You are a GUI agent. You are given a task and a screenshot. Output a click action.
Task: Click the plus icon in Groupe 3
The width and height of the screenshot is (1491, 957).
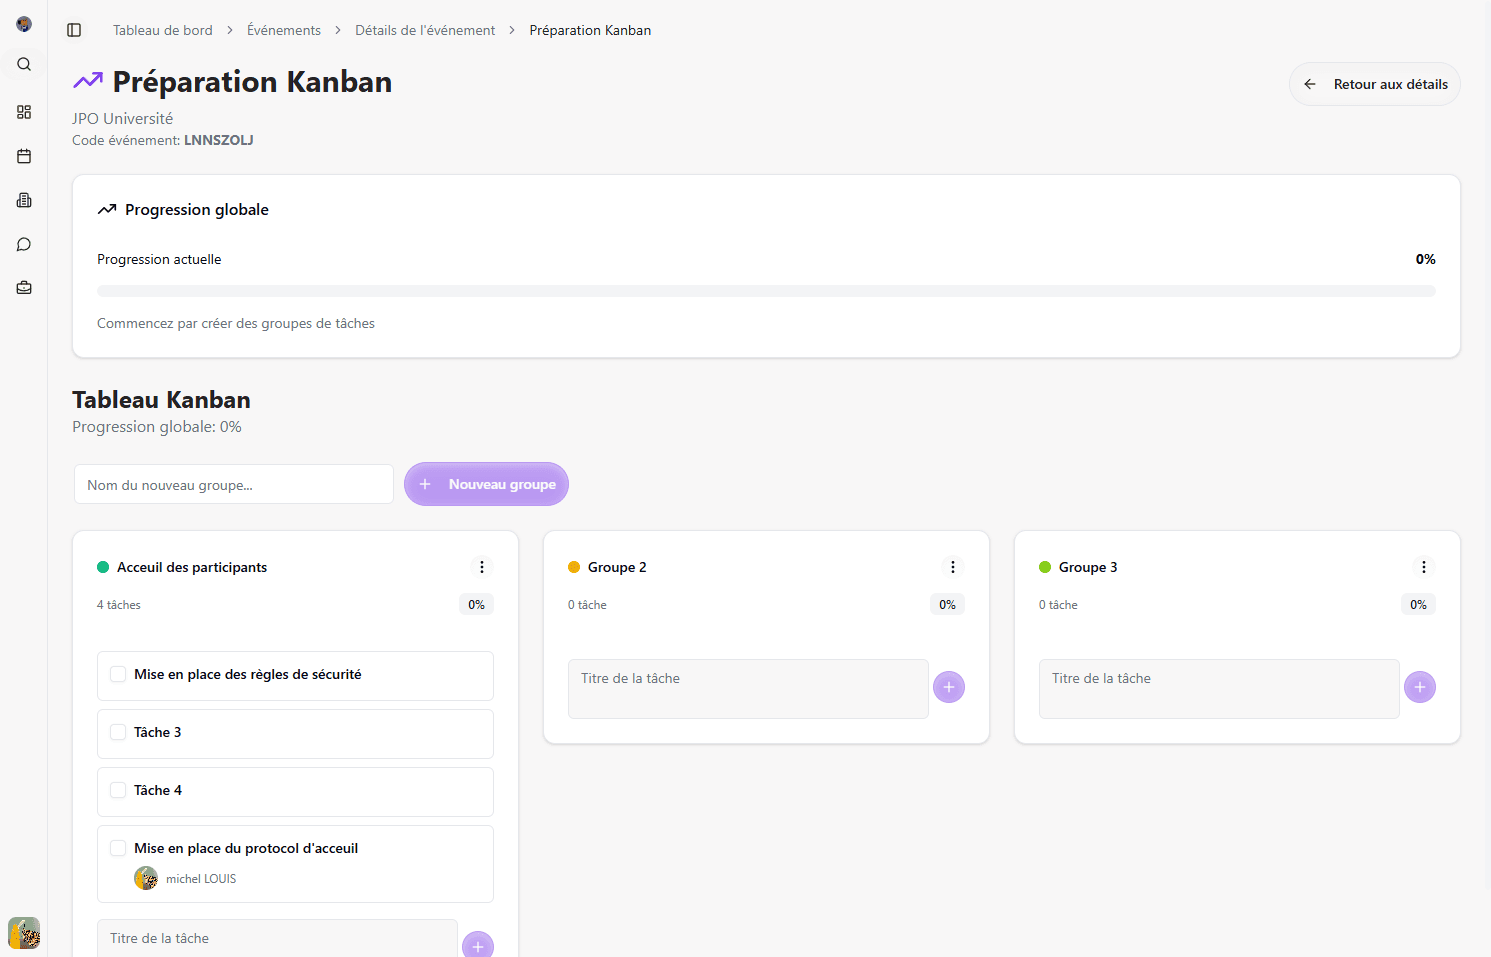click(x=1419, y=687)
